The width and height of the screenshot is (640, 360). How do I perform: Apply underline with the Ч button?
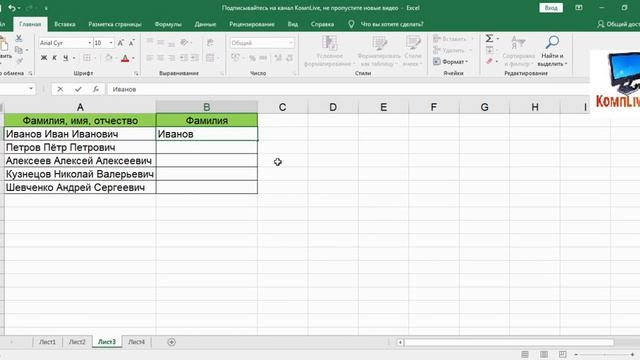[65, 58]
